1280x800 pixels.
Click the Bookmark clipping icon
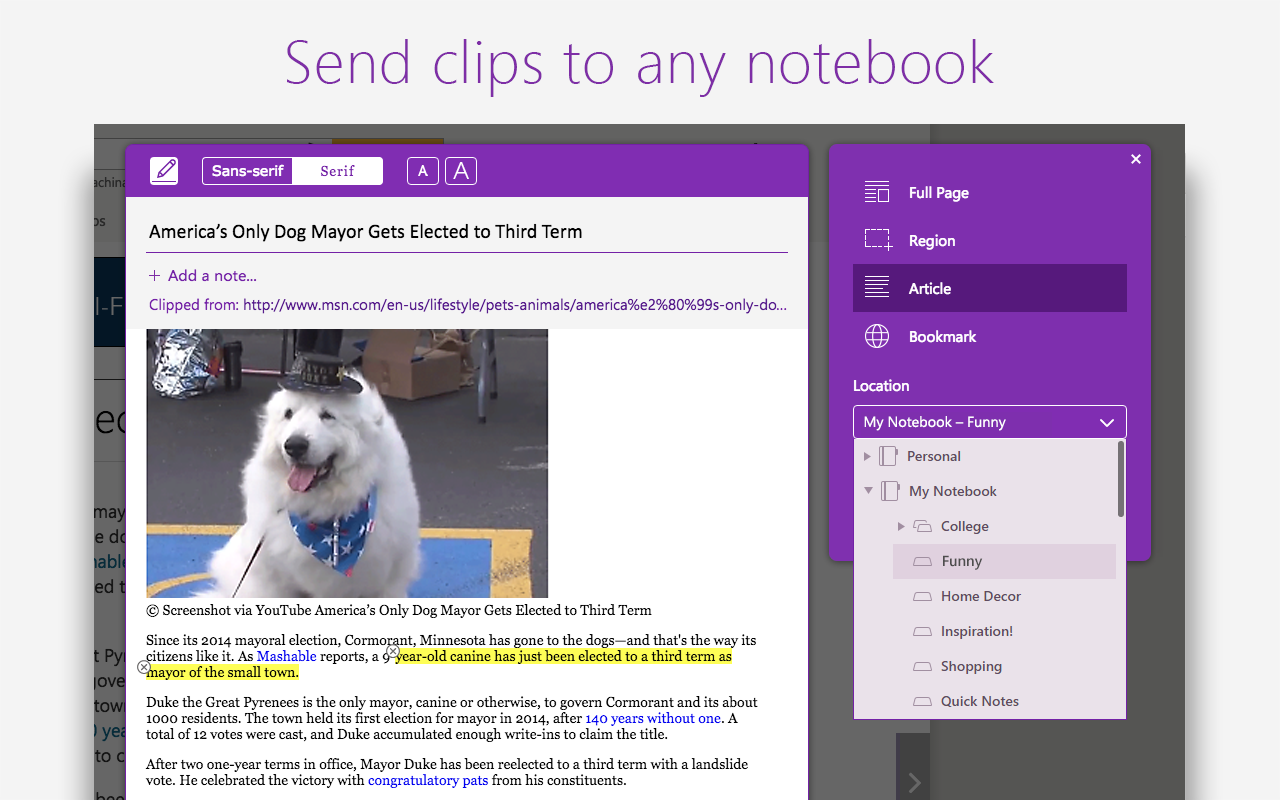click(x=876, y=336)
